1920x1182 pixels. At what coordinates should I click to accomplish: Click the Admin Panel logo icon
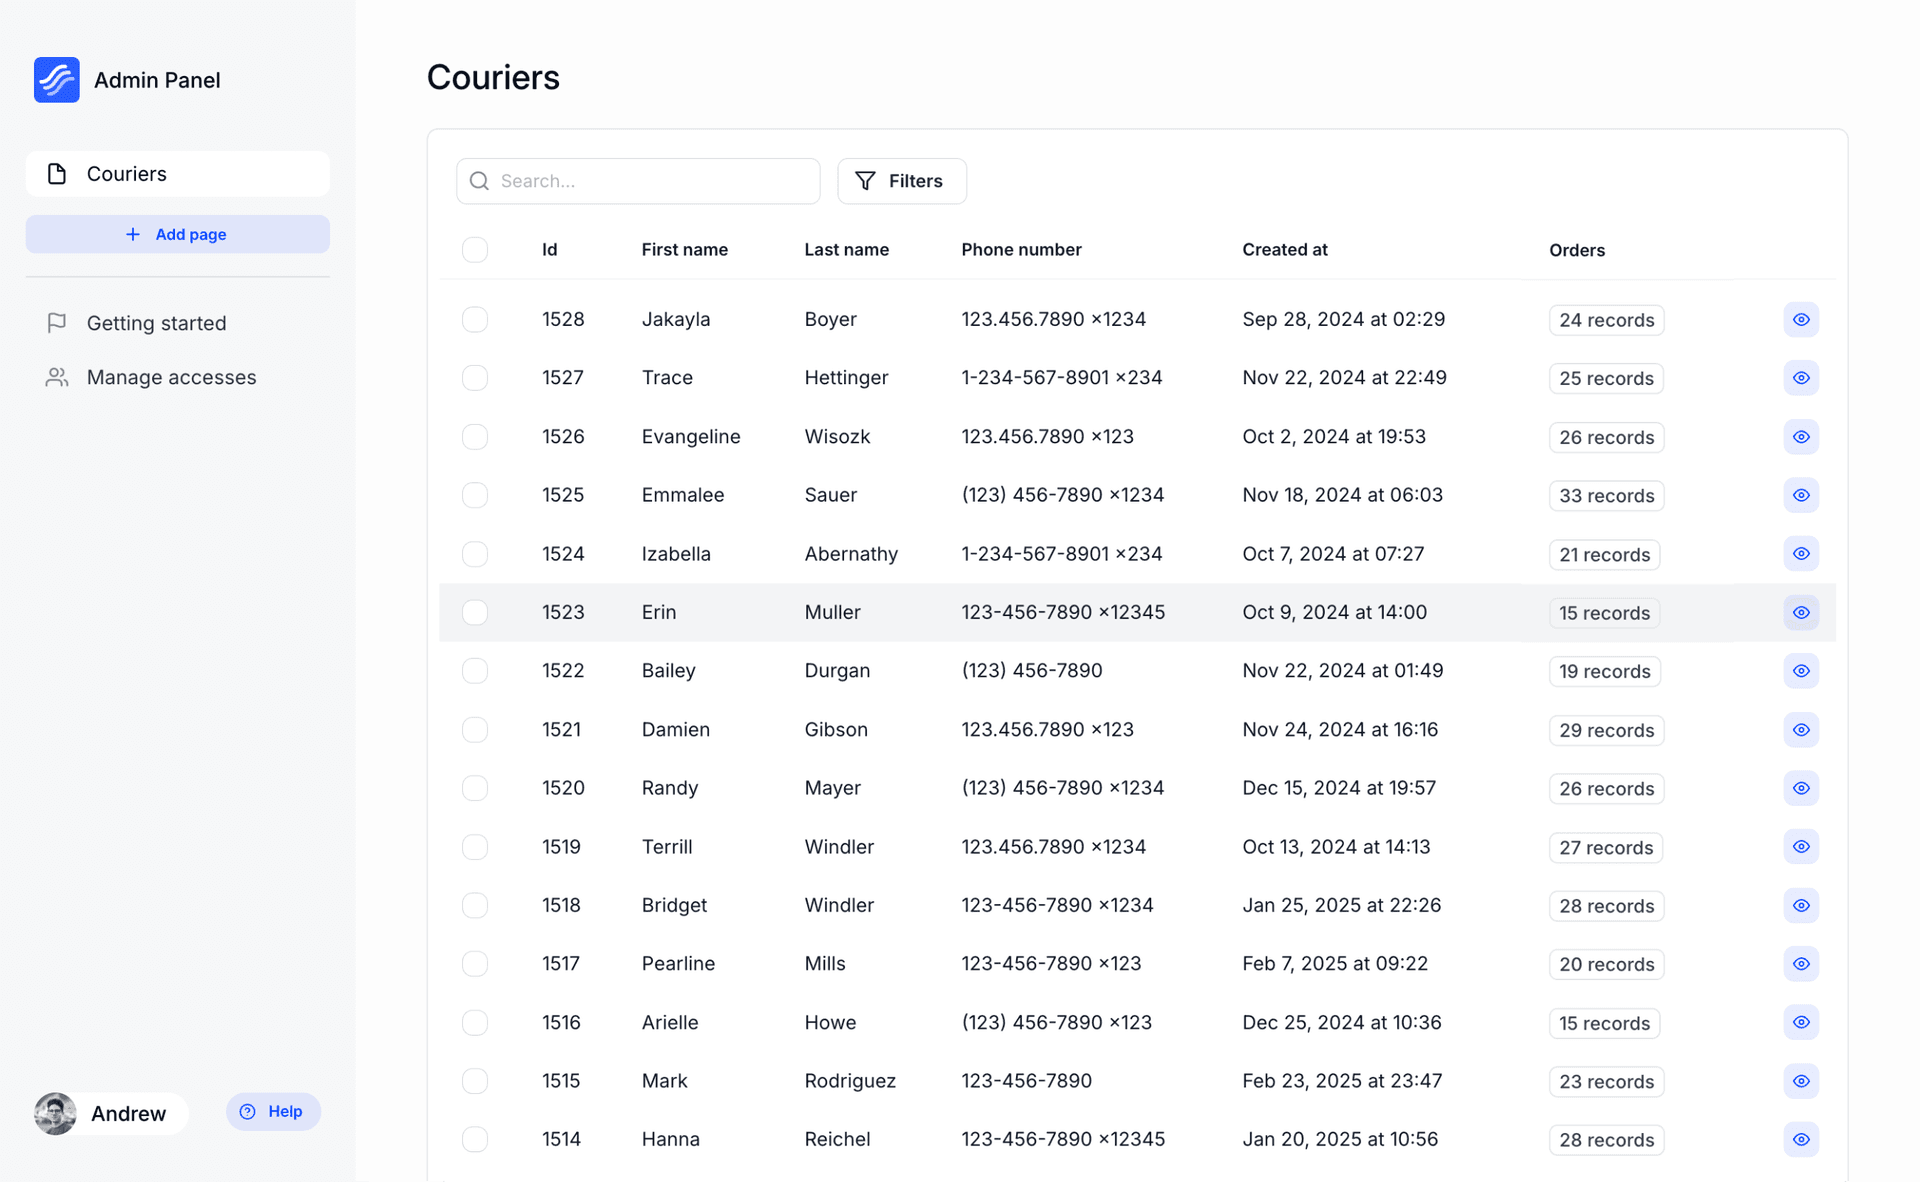click(x=57, y=80)
